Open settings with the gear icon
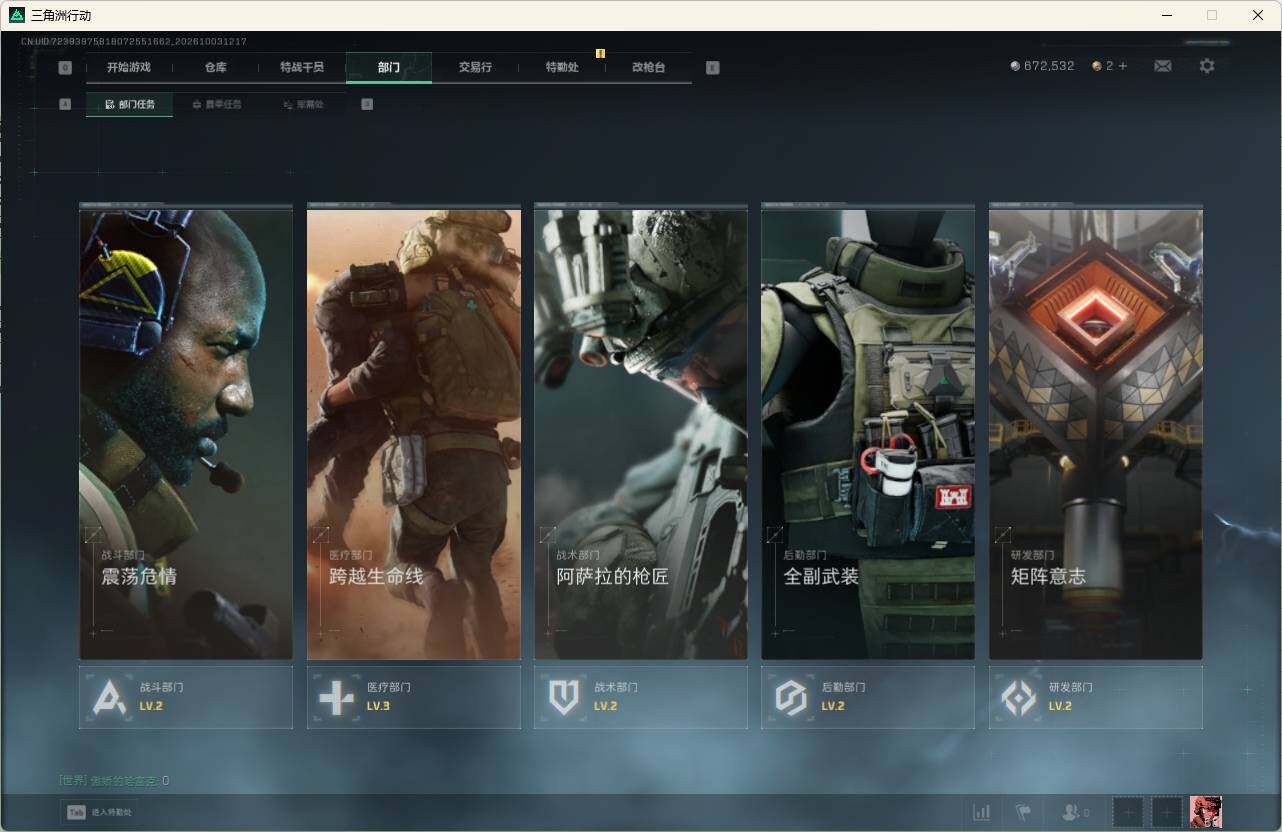The height and width of the screenshot is (832, 1282). pos(1207,66)
